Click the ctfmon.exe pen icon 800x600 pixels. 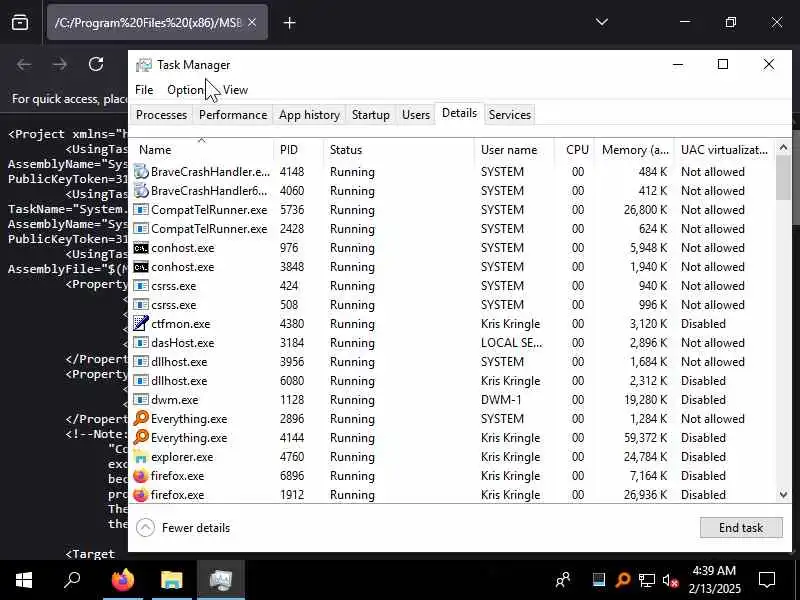pos(141,323)
